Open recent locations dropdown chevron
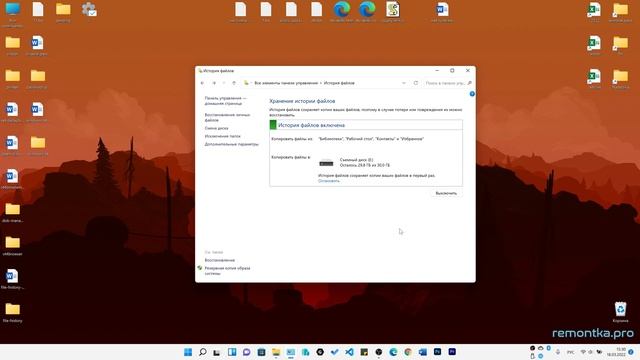 pyautogui.click(x=224, y=83)
